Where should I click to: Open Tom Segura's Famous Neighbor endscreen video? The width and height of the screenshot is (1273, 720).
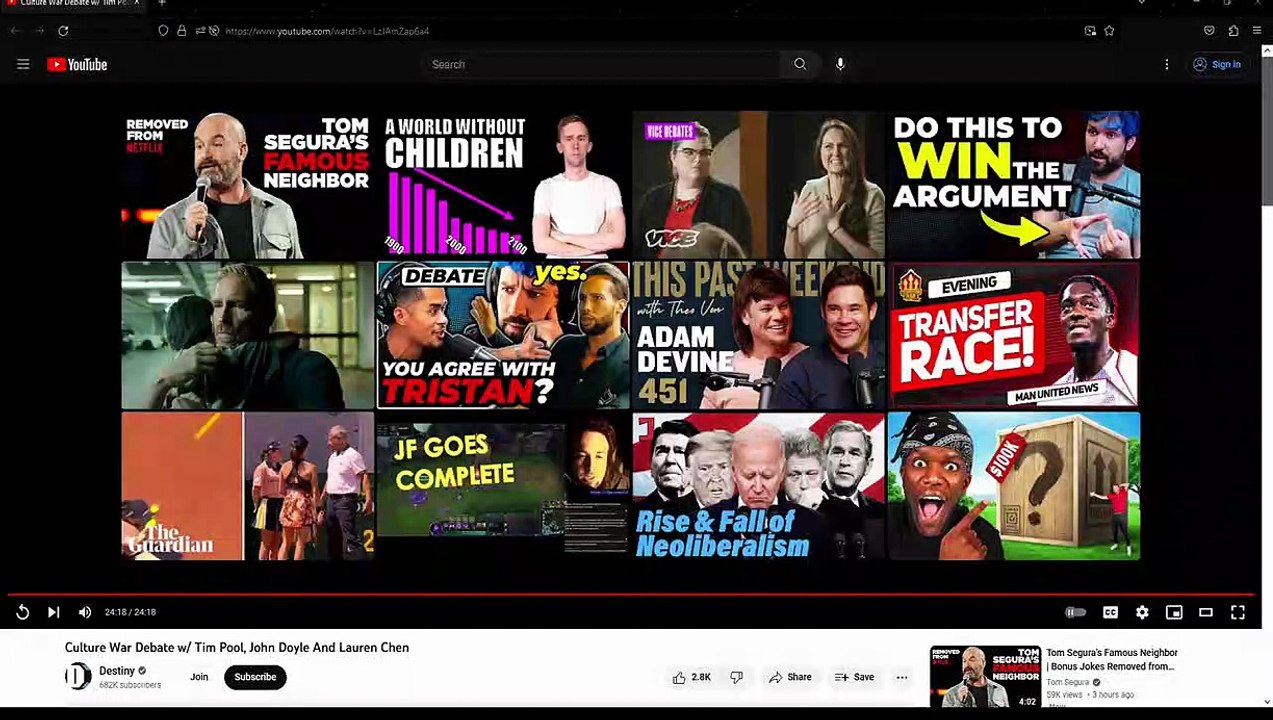click(247, 185)
